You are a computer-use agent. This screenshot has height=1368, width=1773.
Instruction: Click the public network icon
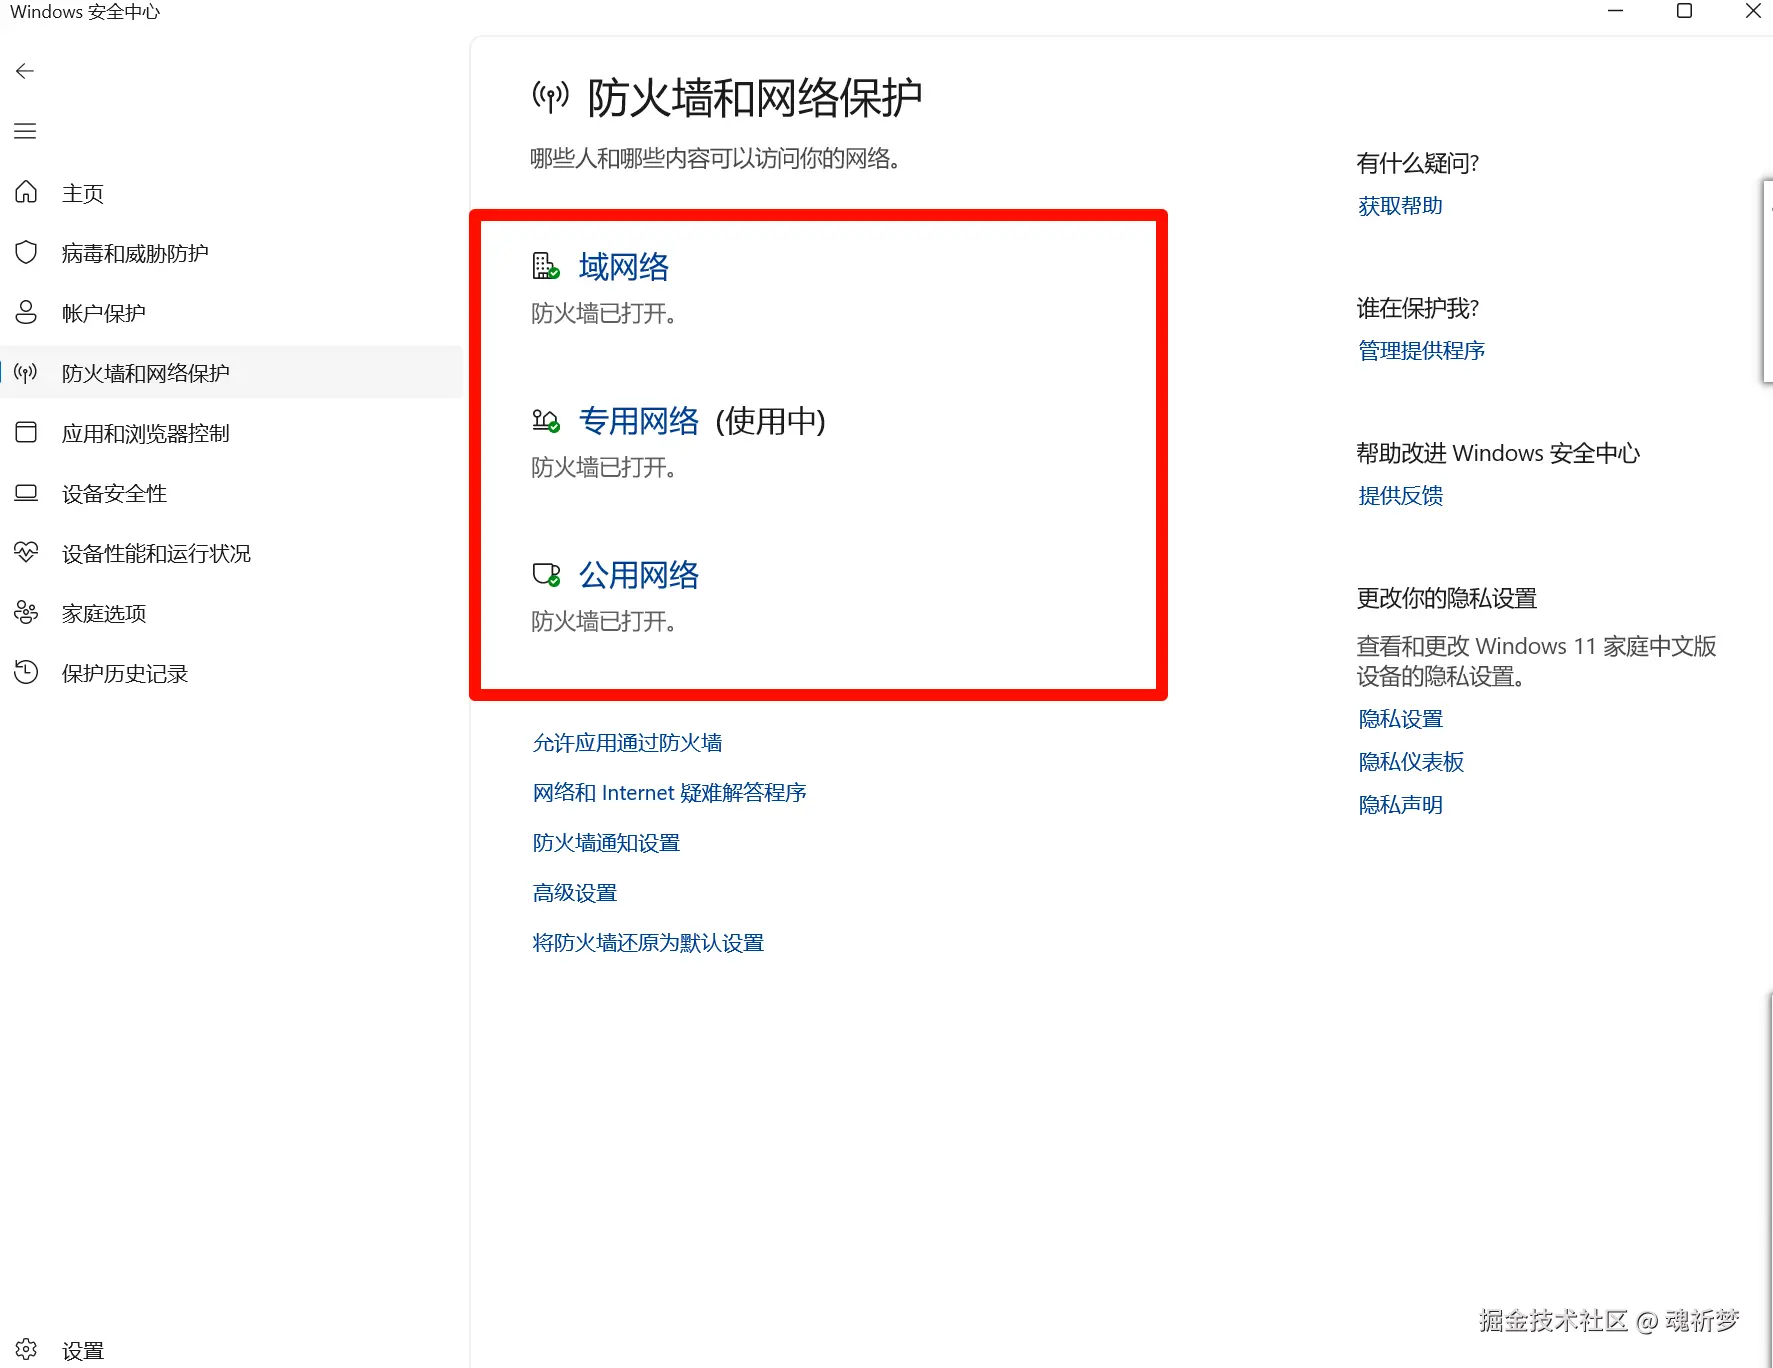click(546, 574)
